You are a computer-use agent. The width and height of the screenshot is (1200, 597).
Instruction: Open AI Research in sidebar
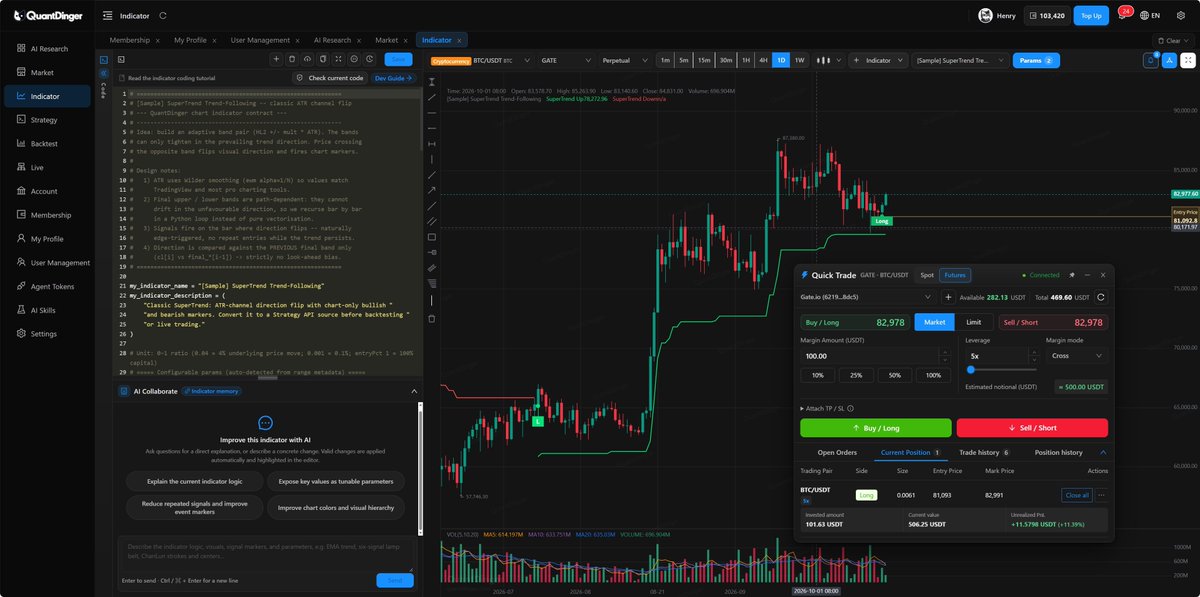48,48
